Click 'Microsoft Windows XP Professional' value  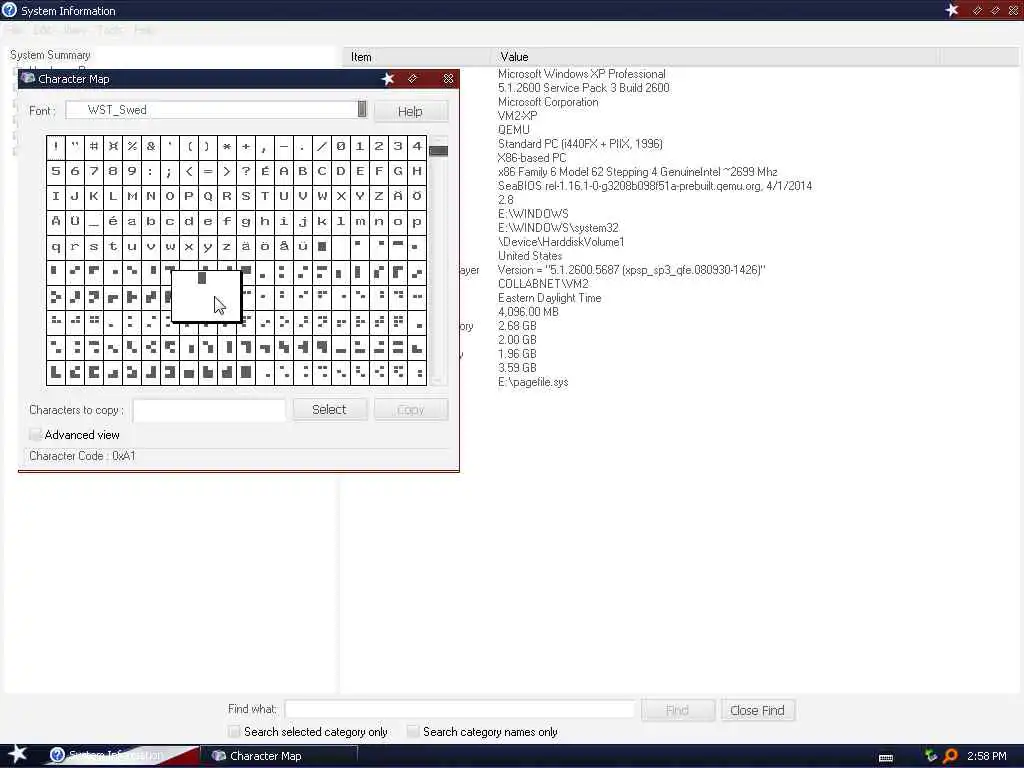(x=581, y=74)
